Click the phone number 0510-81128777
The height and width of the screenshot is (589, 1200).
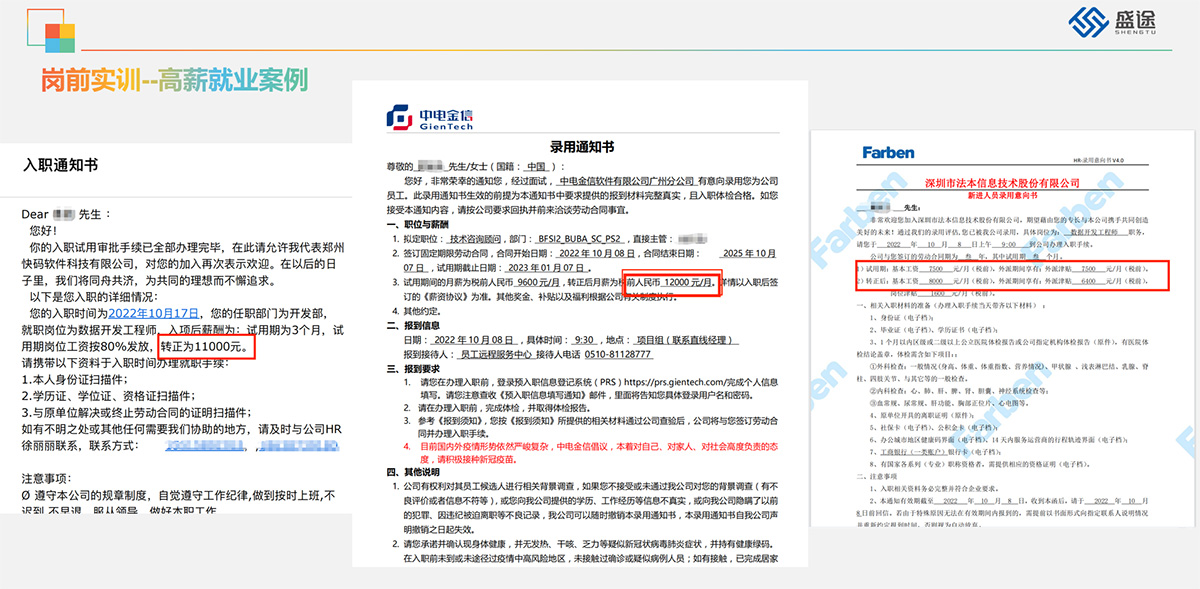[610, 354]
